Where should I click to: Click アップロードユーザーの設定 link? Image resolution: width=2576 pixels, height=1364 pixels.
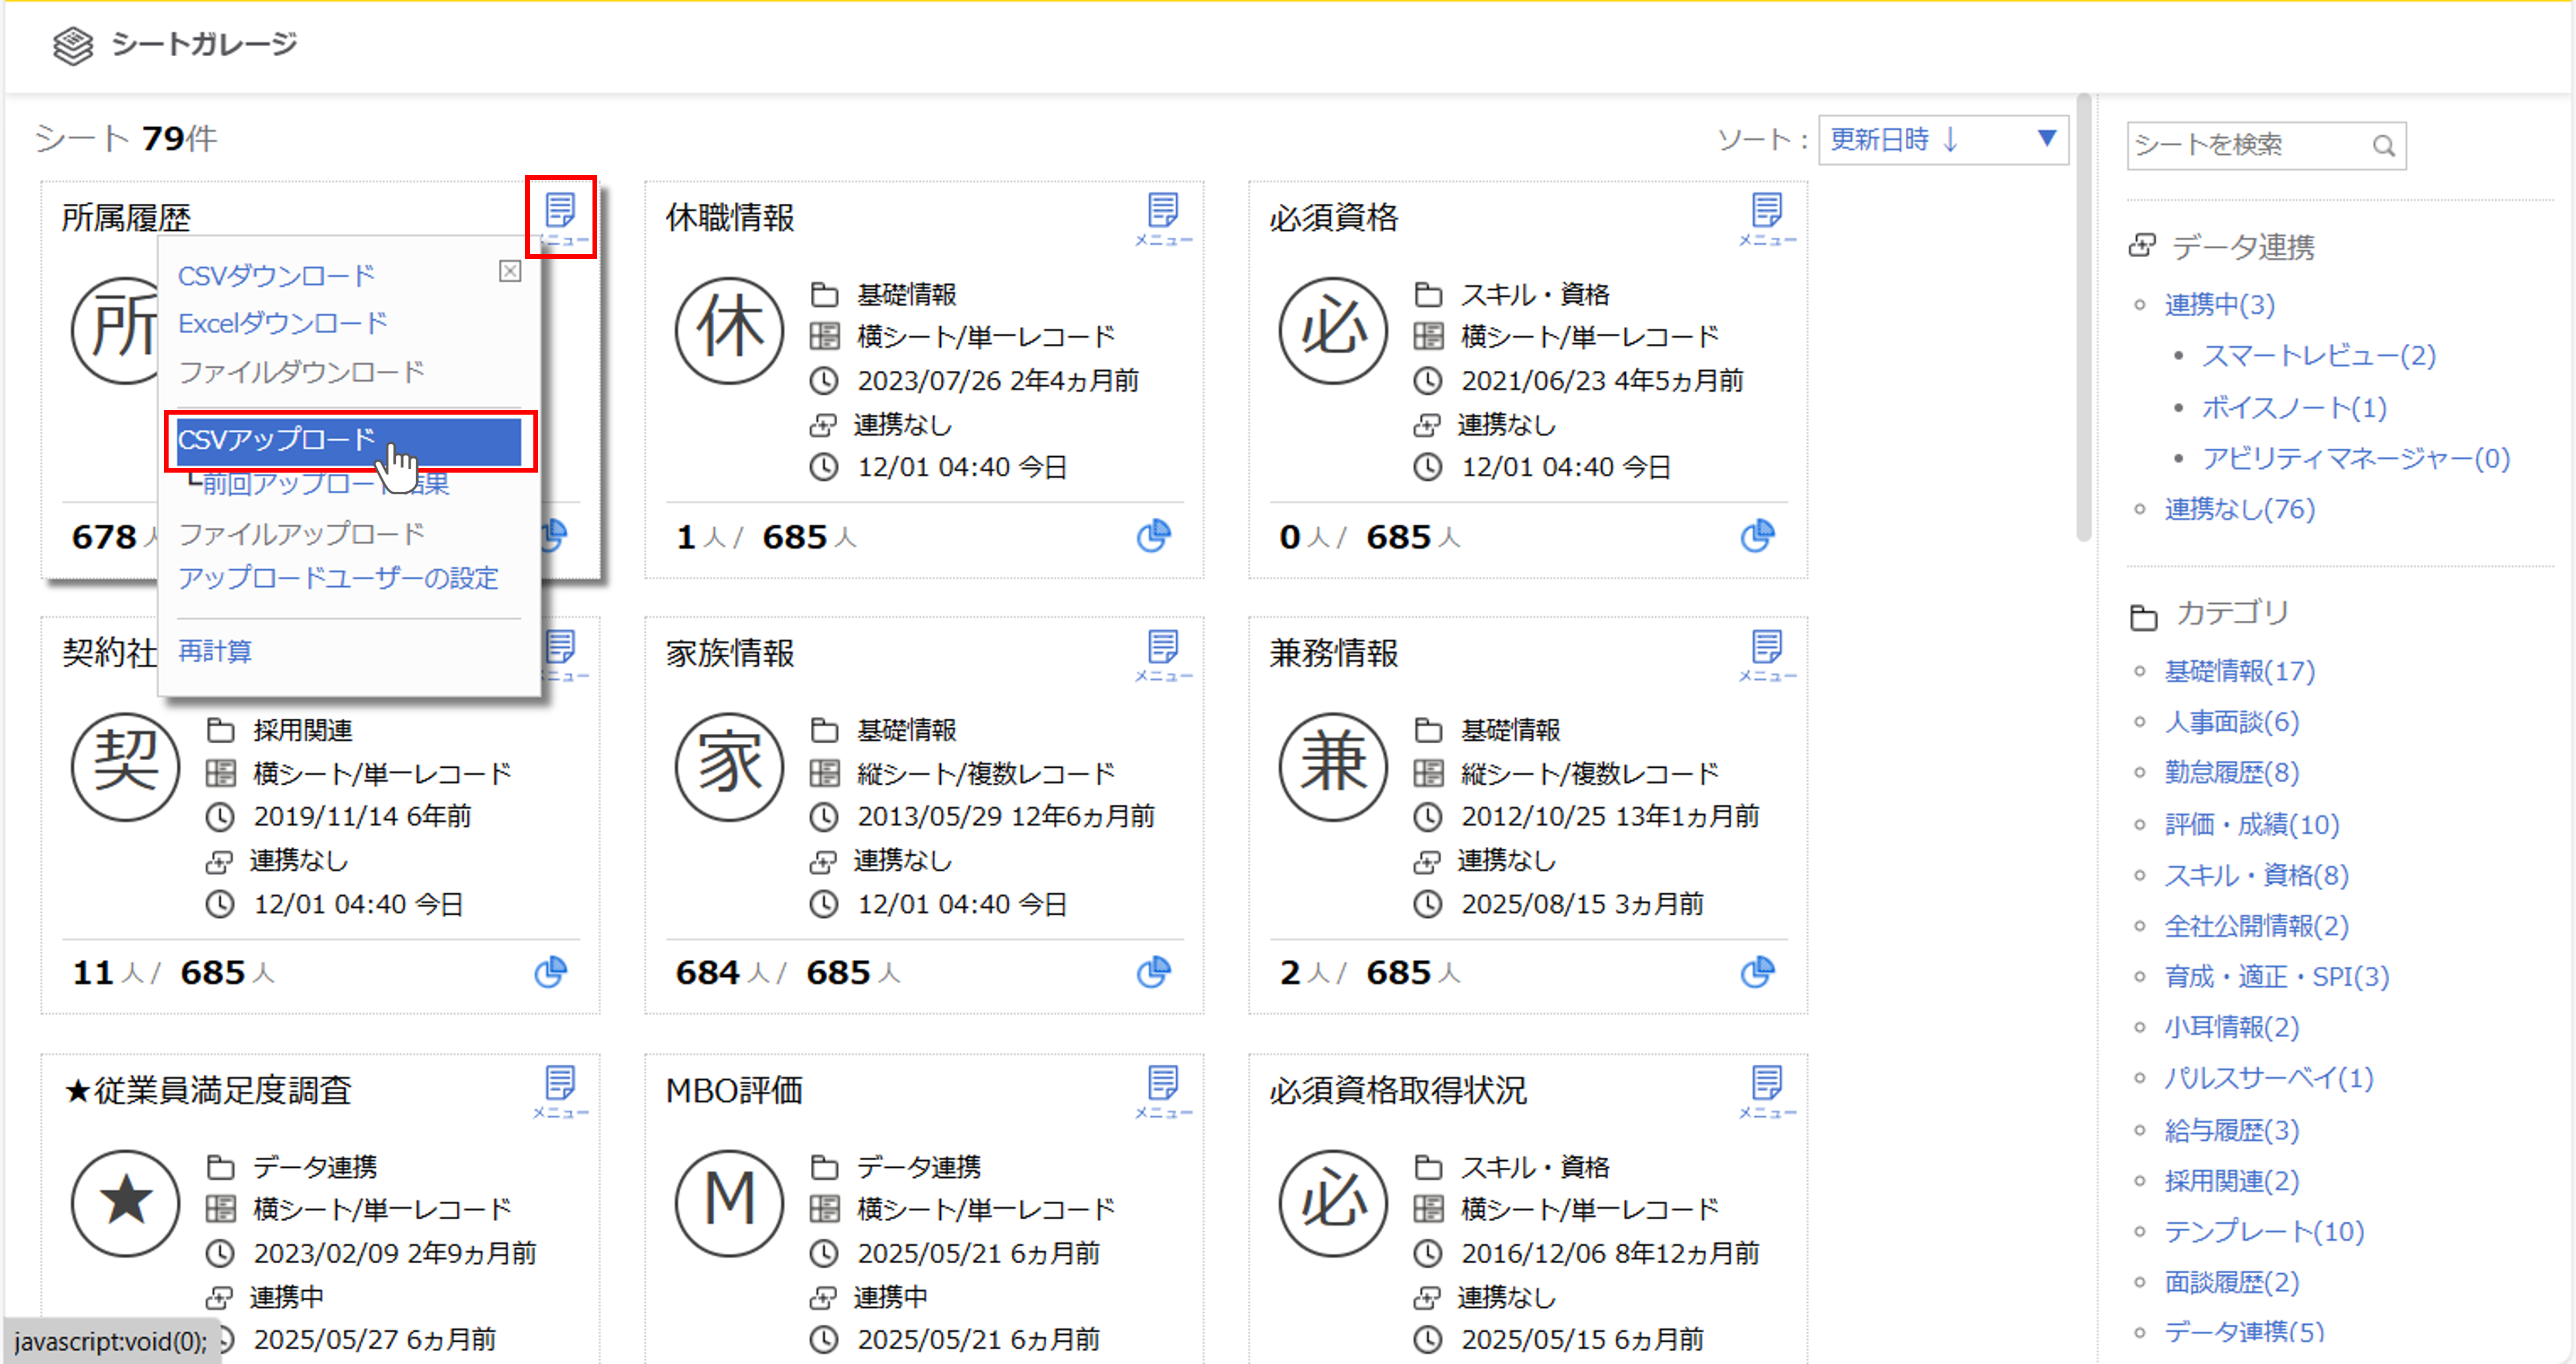[338, 578]
